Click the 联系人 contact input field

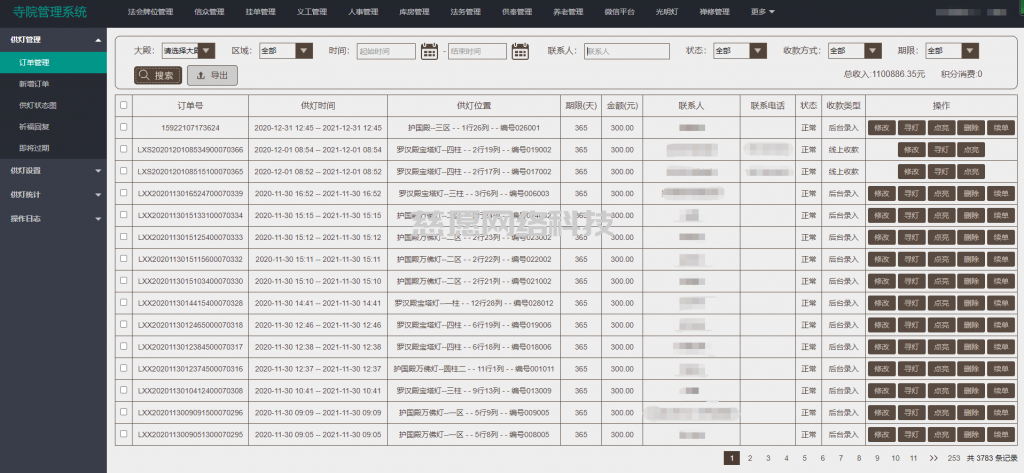626,51
